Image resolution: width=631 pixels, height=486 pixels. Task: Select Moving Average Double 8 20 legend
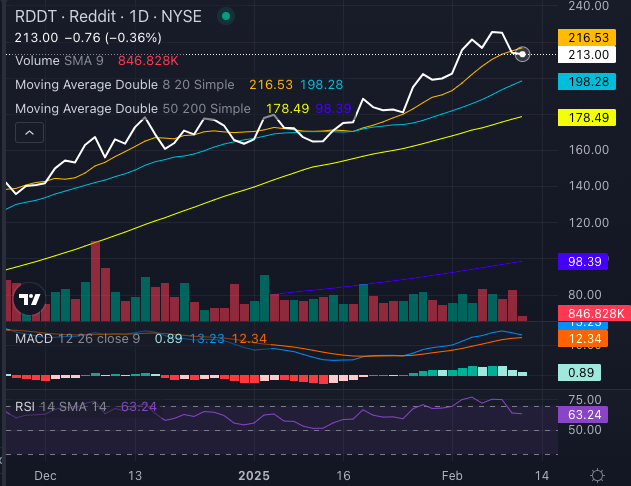tap(124, 84)
